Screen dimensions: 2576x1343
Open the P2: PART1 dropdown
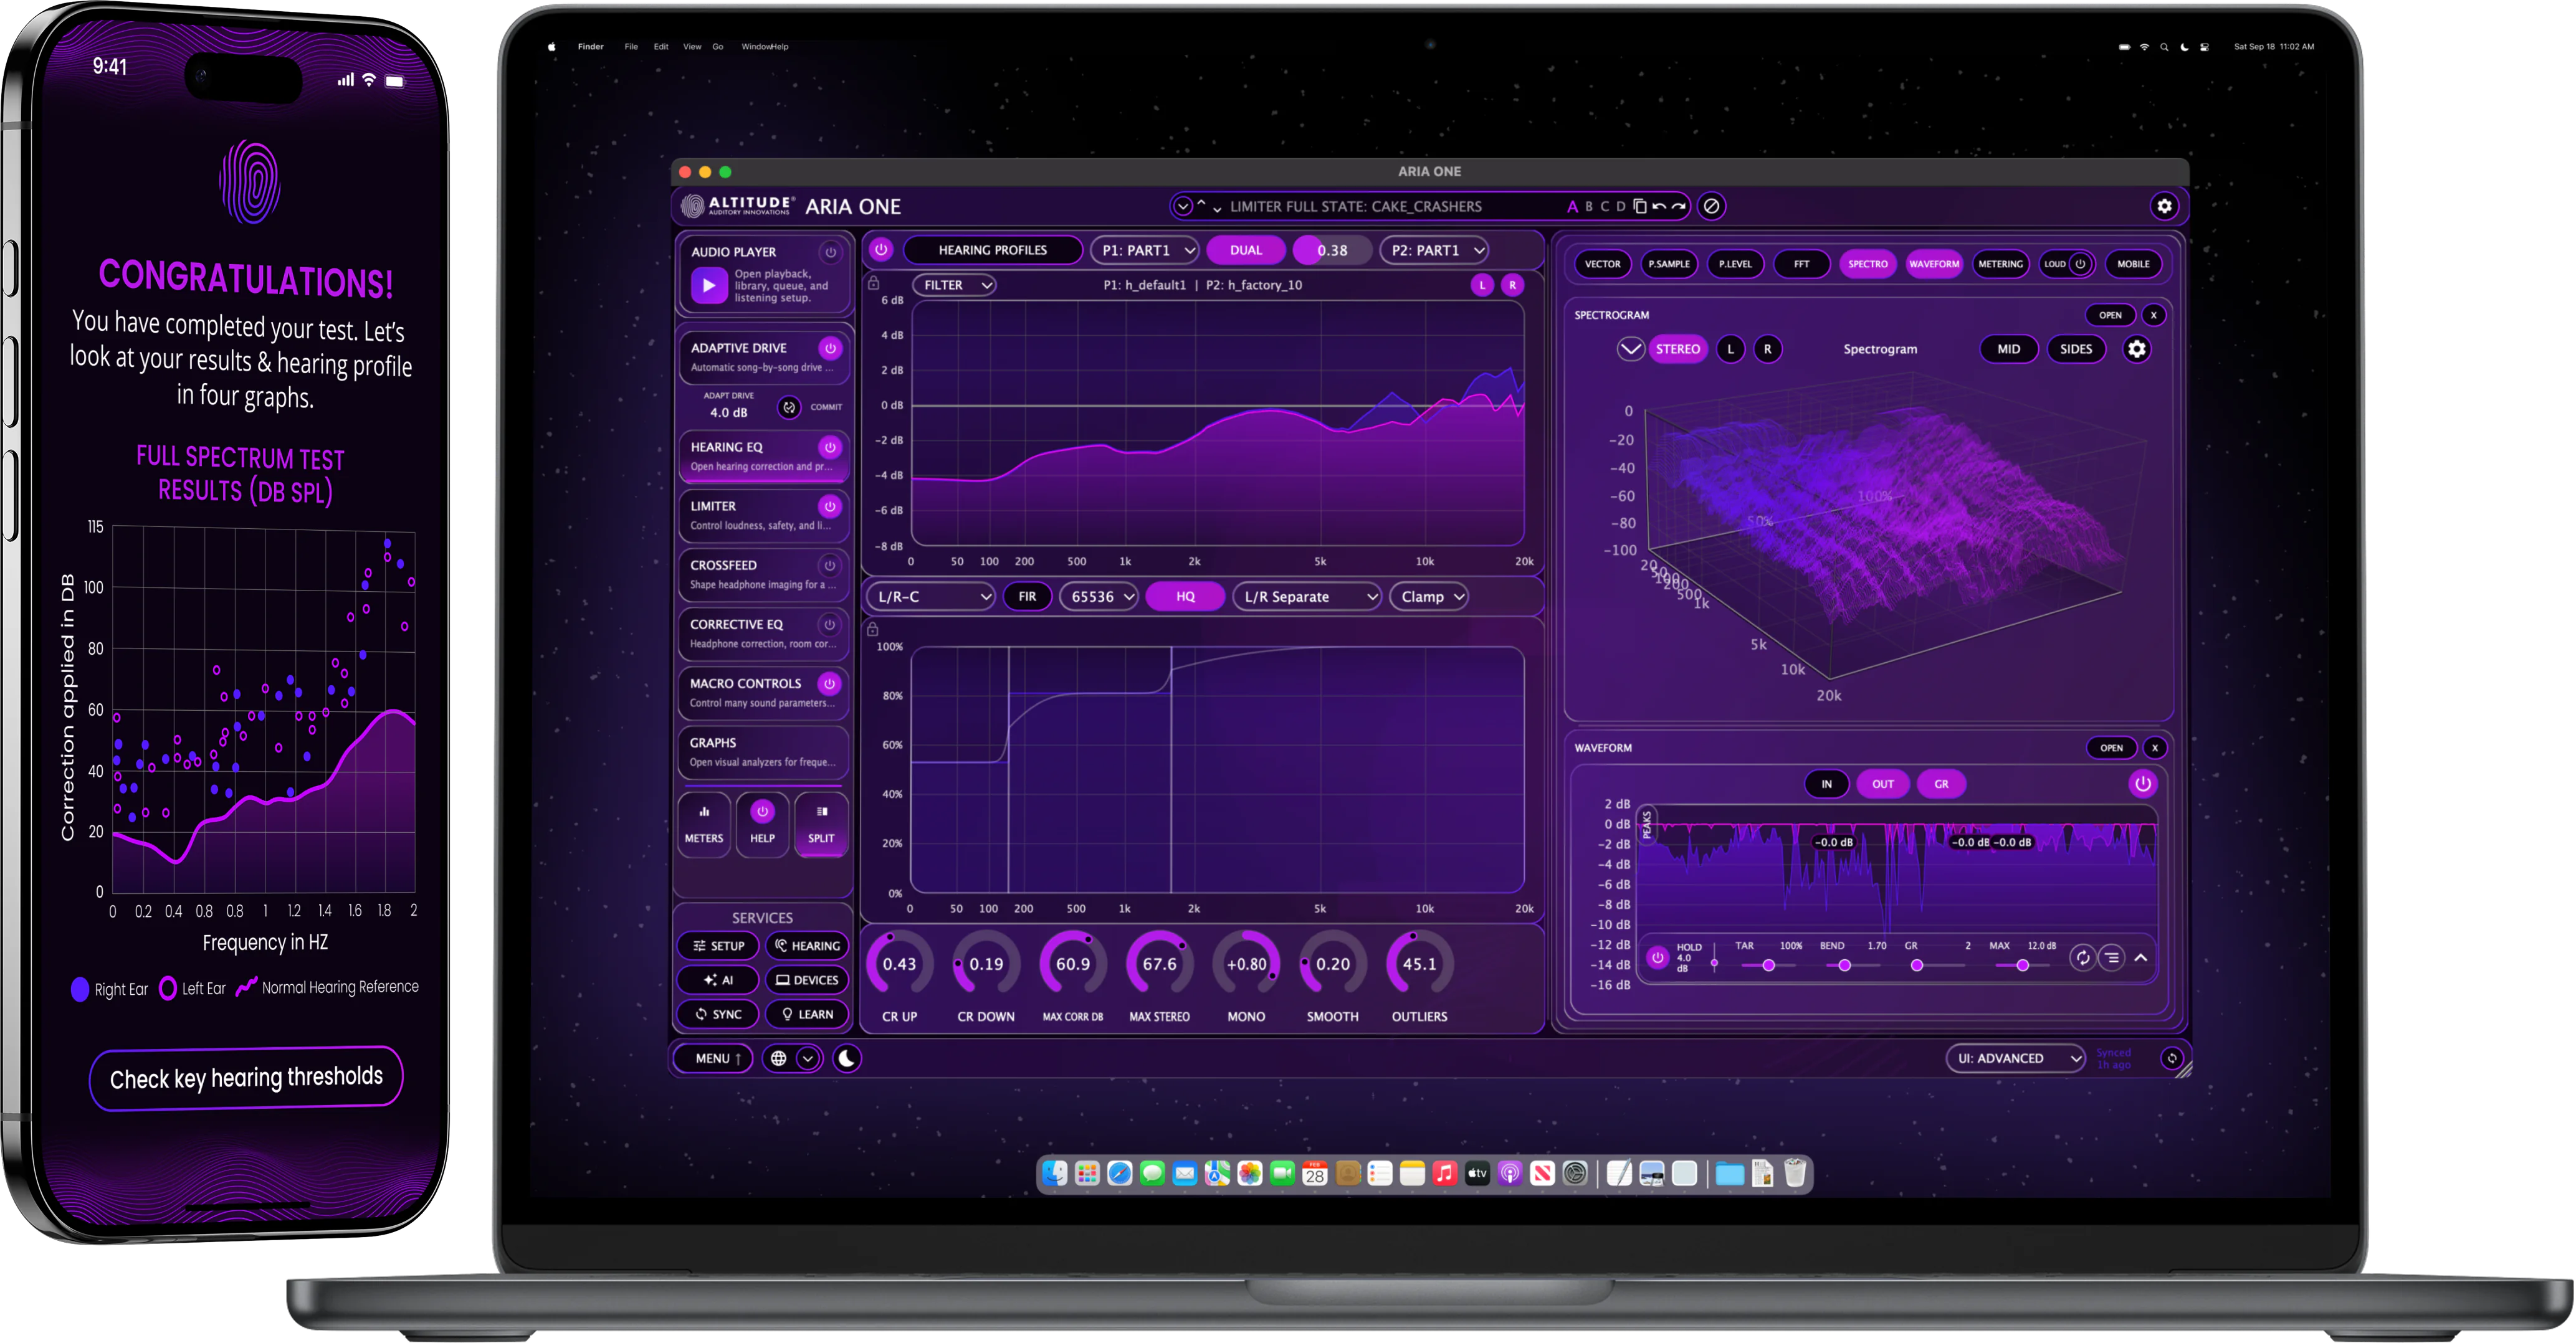click(1435, 250)
